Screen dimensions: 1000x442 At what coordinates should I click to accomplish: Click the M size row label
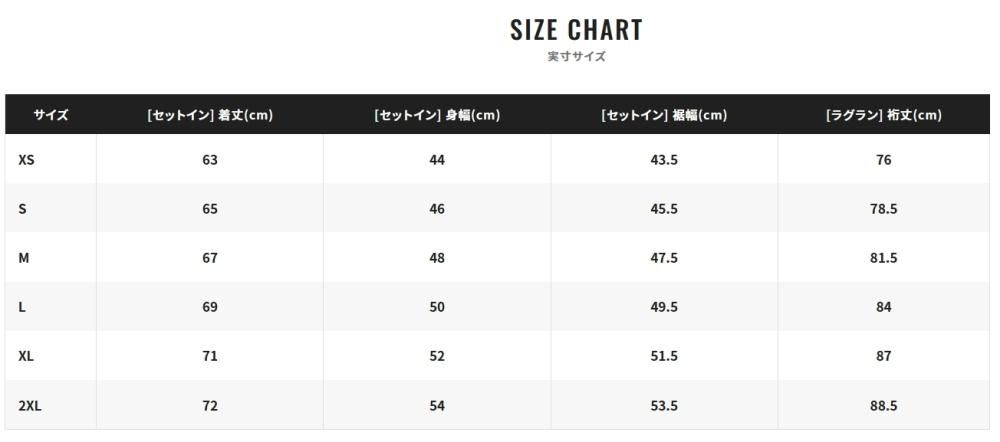pos(24,258)
